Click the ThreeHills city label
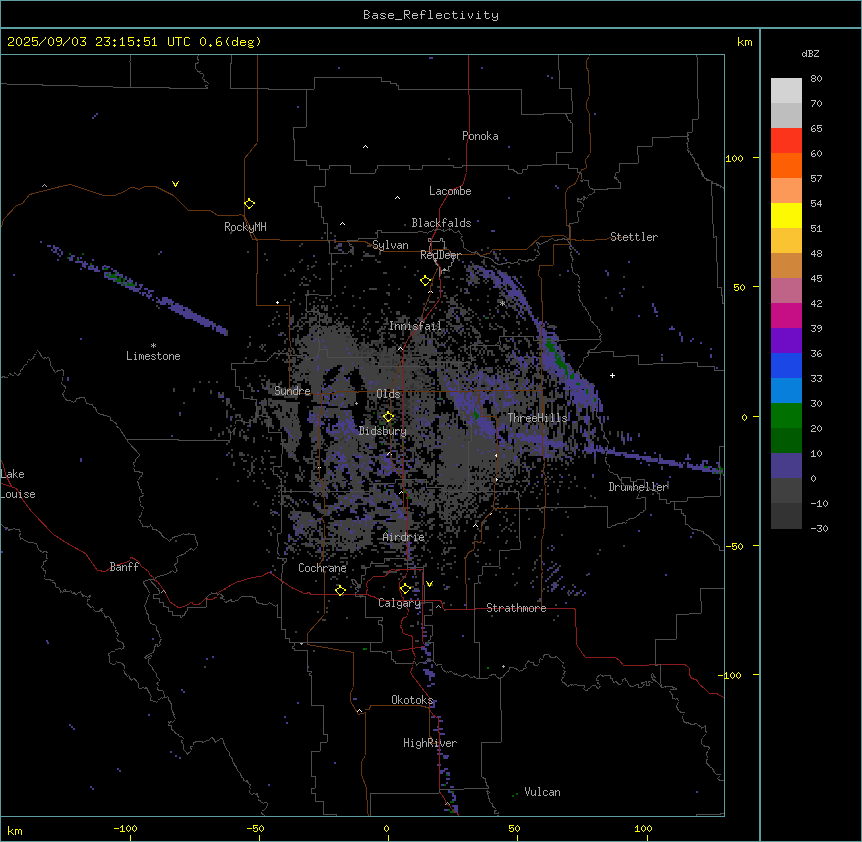Viewport: 862px width, 842px height. tap(538, 418)
